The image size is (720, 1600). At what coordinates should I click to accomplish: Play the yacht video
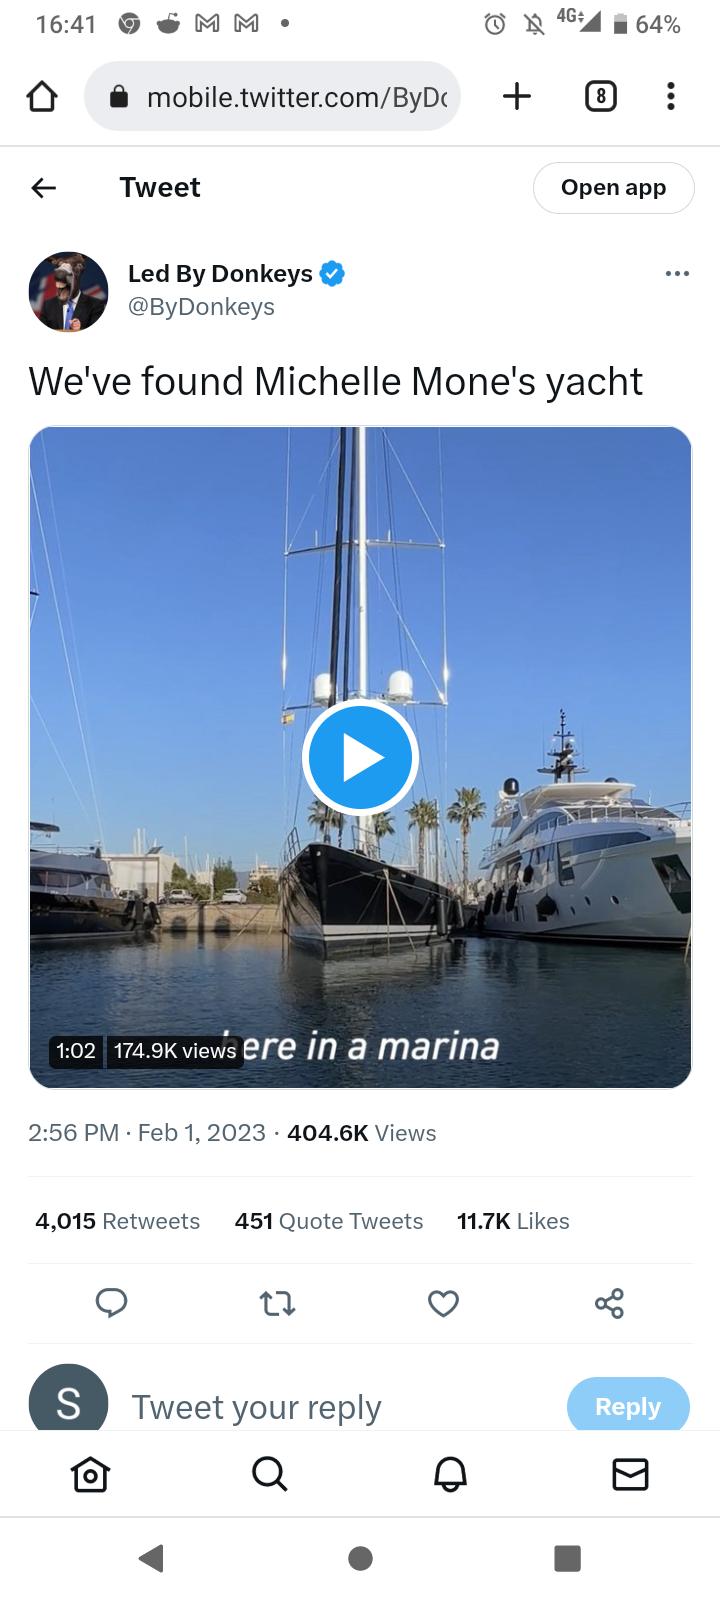coord(360,757)
